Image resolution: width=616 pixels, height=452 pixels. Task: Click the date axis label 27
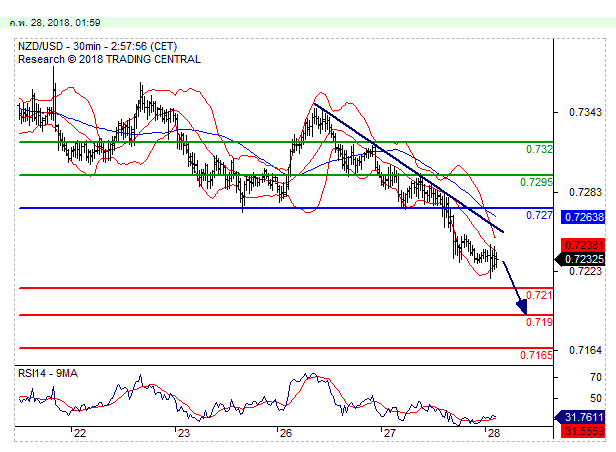(x=389, y=433)
